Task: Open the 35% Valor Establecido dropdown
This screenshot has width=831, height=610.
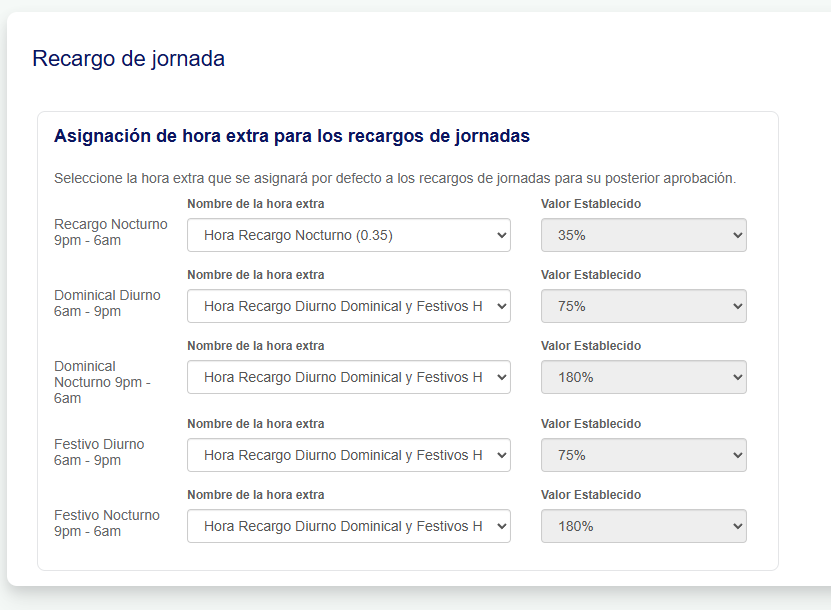Action: pyautogui.click(x=643, y=235)
